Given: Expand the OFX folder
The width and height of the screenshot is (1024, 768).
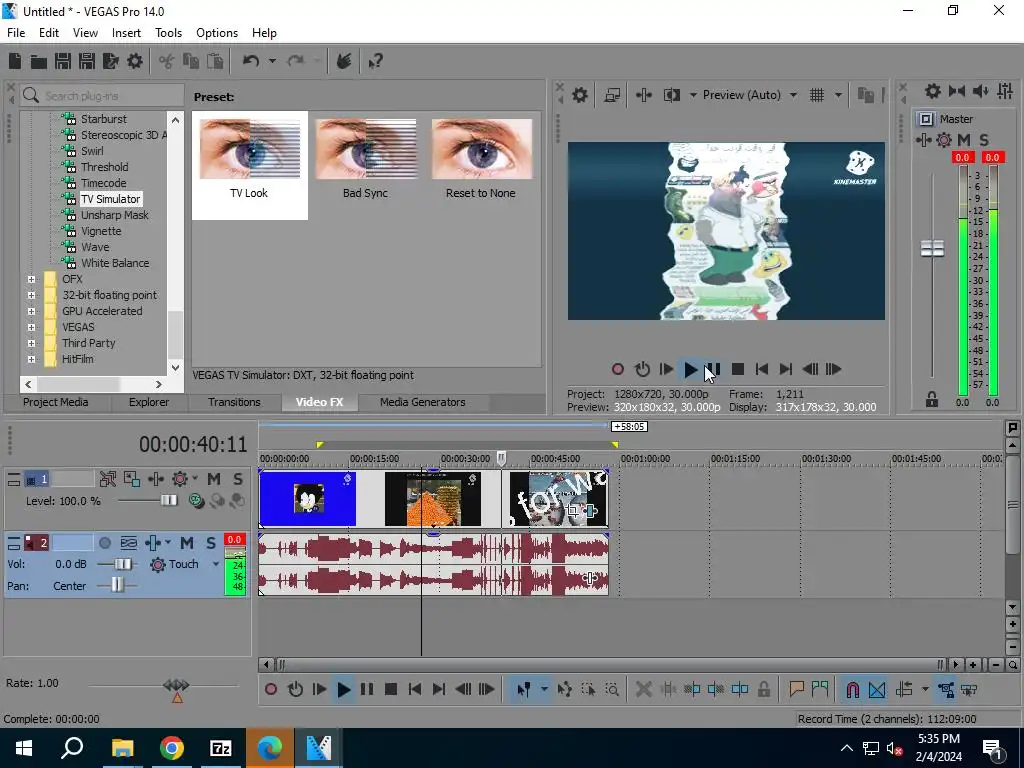Looking at the screenshot, I should pos(31,280).
